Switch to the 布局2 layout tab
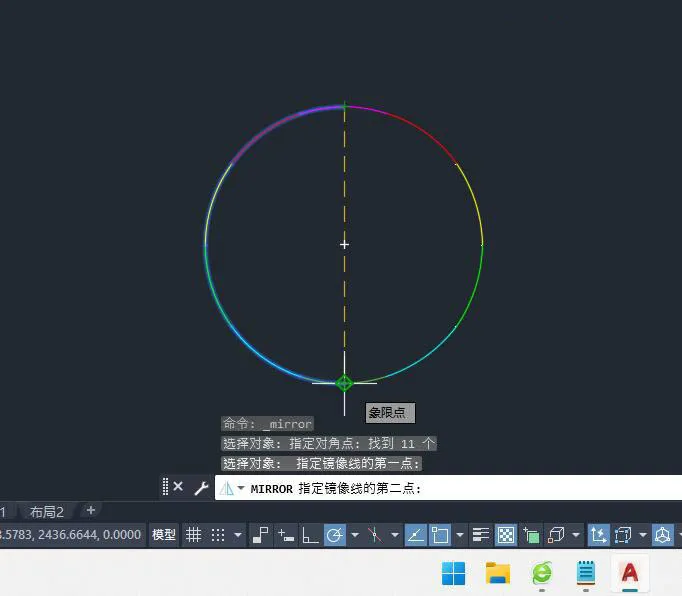 pos(47,512)
